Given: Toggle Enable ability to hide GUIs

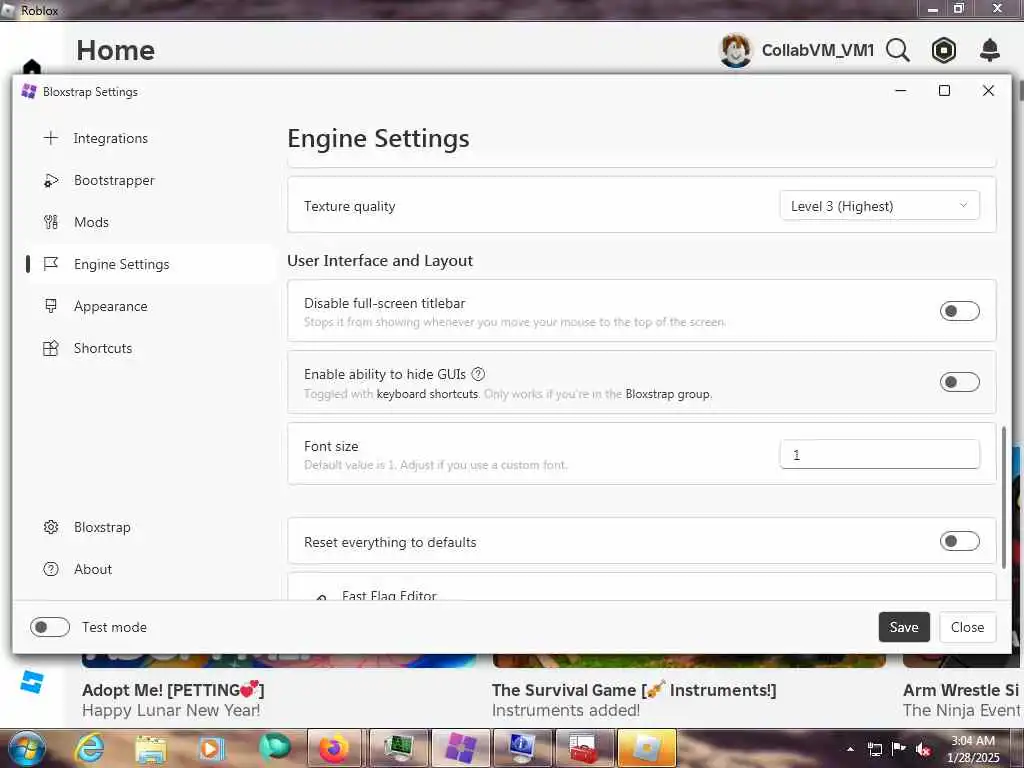Looking at the screenshot, I should click(959, 382).
